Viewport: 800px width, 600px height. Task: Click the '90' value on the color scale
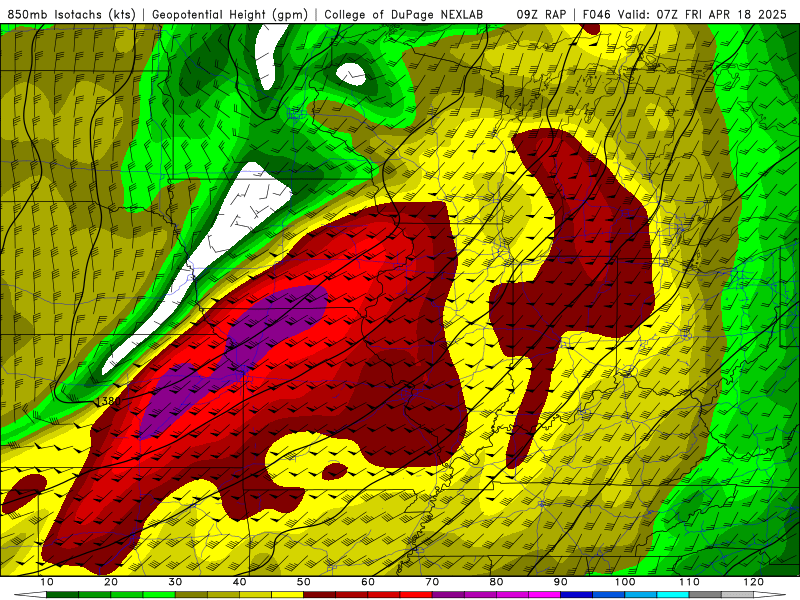click(x=561, y=582)
